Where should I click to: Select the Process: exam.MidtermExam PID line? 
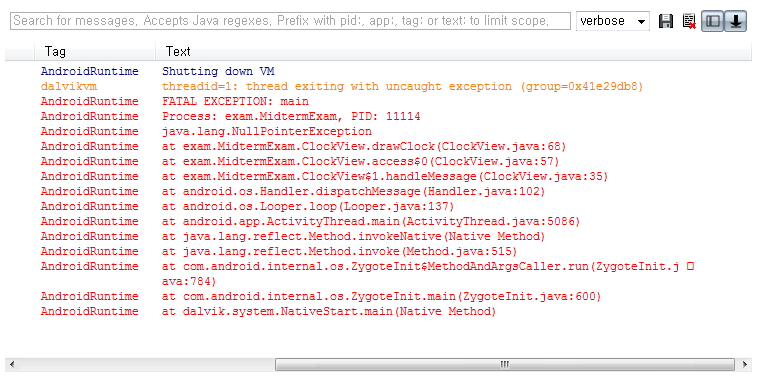(x=378, y=116)
